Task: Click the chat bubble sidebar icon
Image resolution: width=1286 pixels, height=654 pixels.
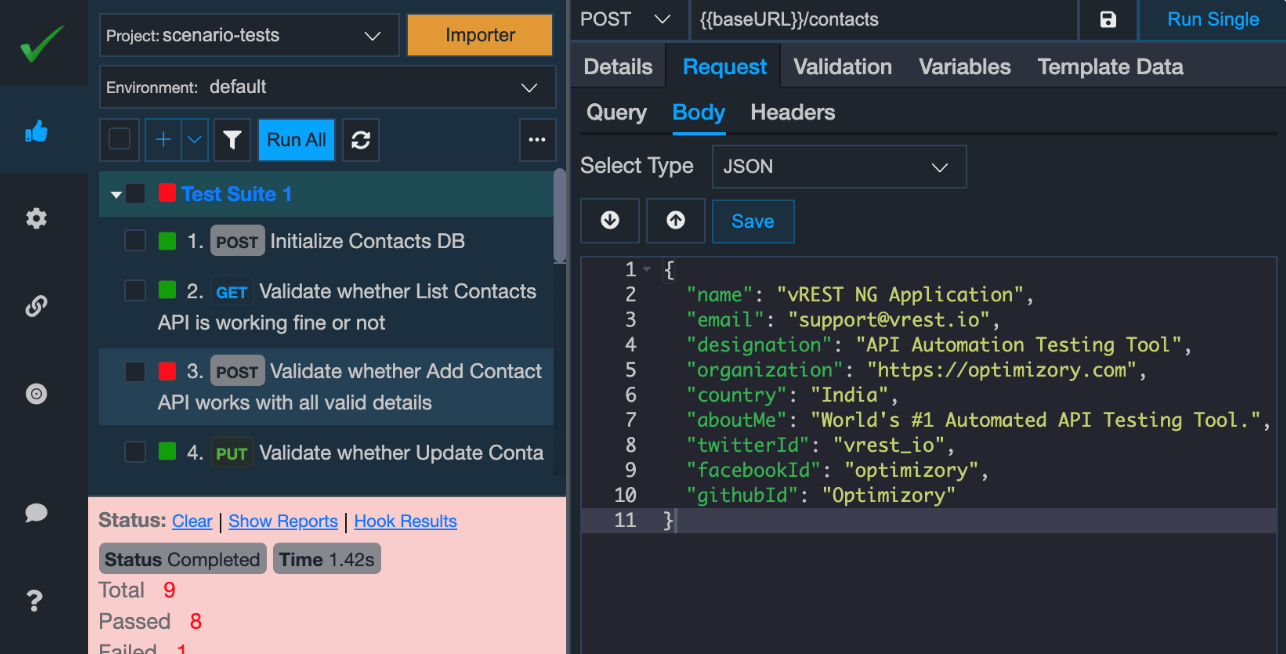Action: [37, 513]
